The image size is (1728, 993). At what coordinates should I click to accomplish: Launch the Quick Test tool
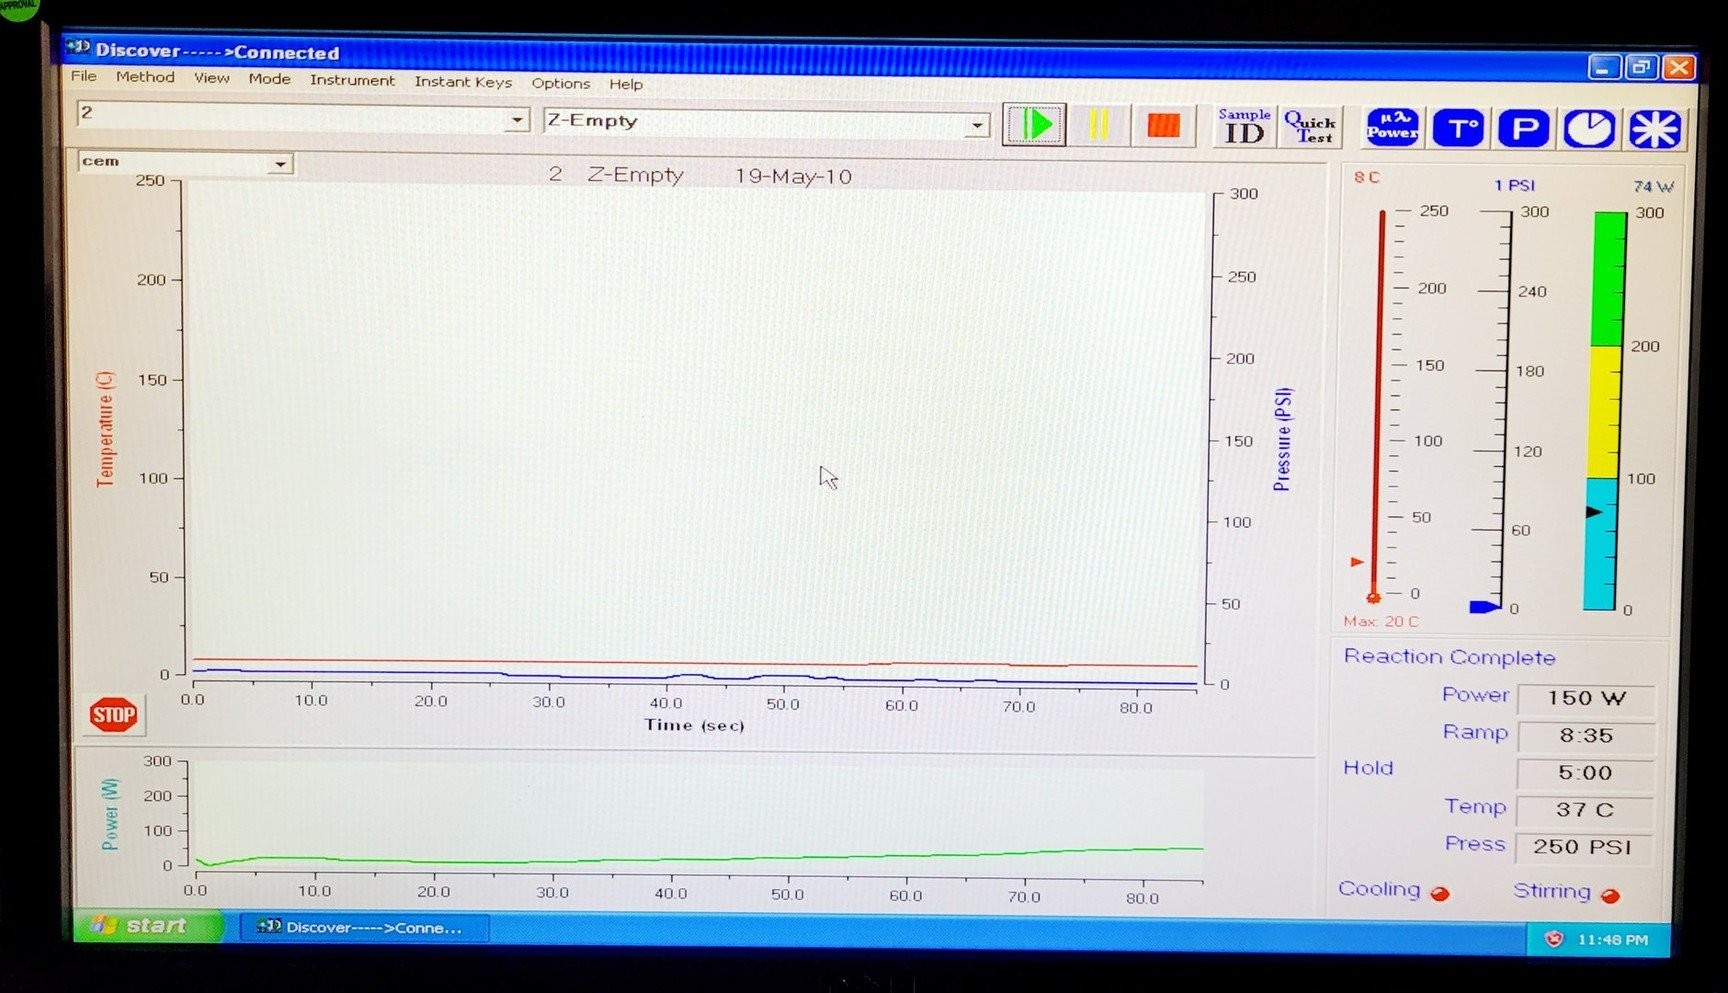pos(1310,126)
